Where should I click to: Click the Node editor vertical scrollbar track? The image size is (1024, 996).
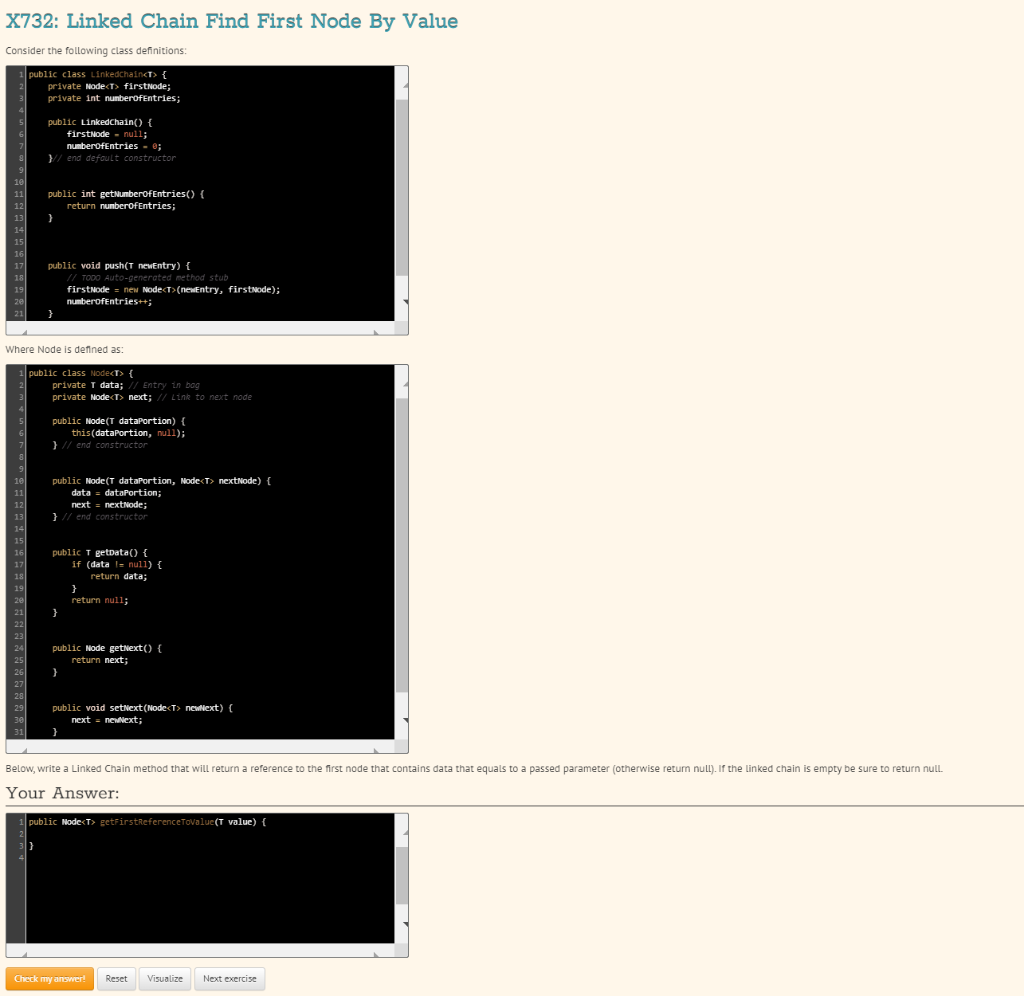pyautogui.click(x=403, y=550)
